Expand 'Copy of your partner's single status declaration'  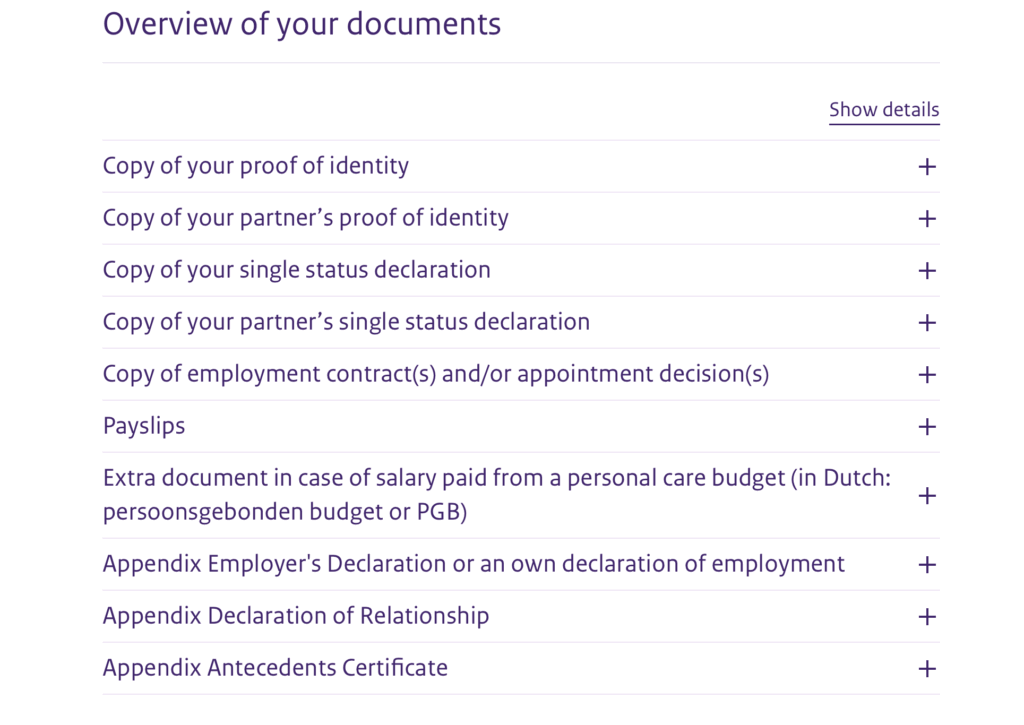click(346, 322)
